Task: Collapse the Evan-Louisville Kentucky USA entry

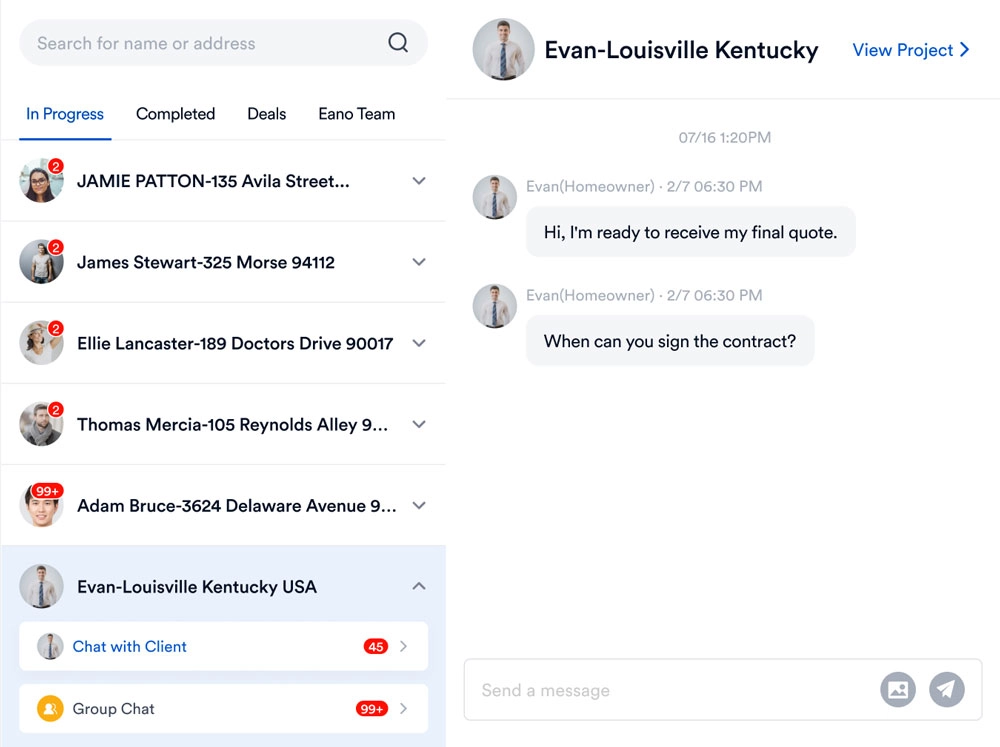Action: coord(419,586)
